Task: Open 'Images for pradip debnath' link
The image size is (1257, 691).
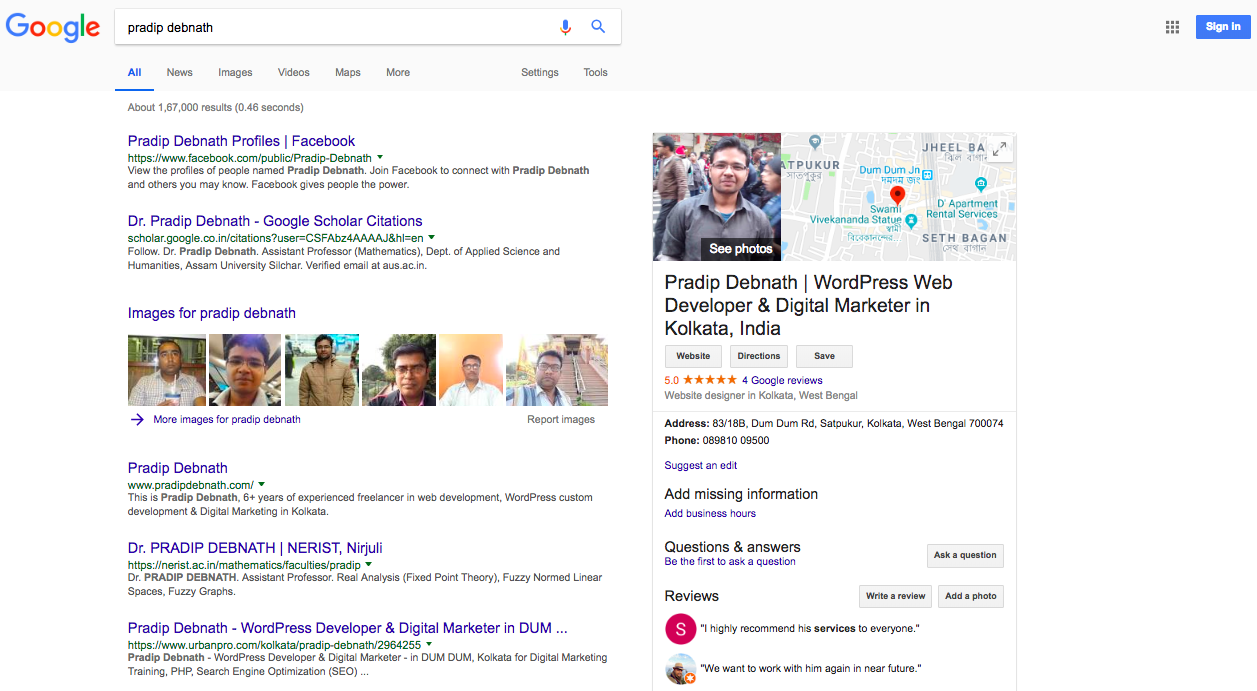Action: pos(212,313)
